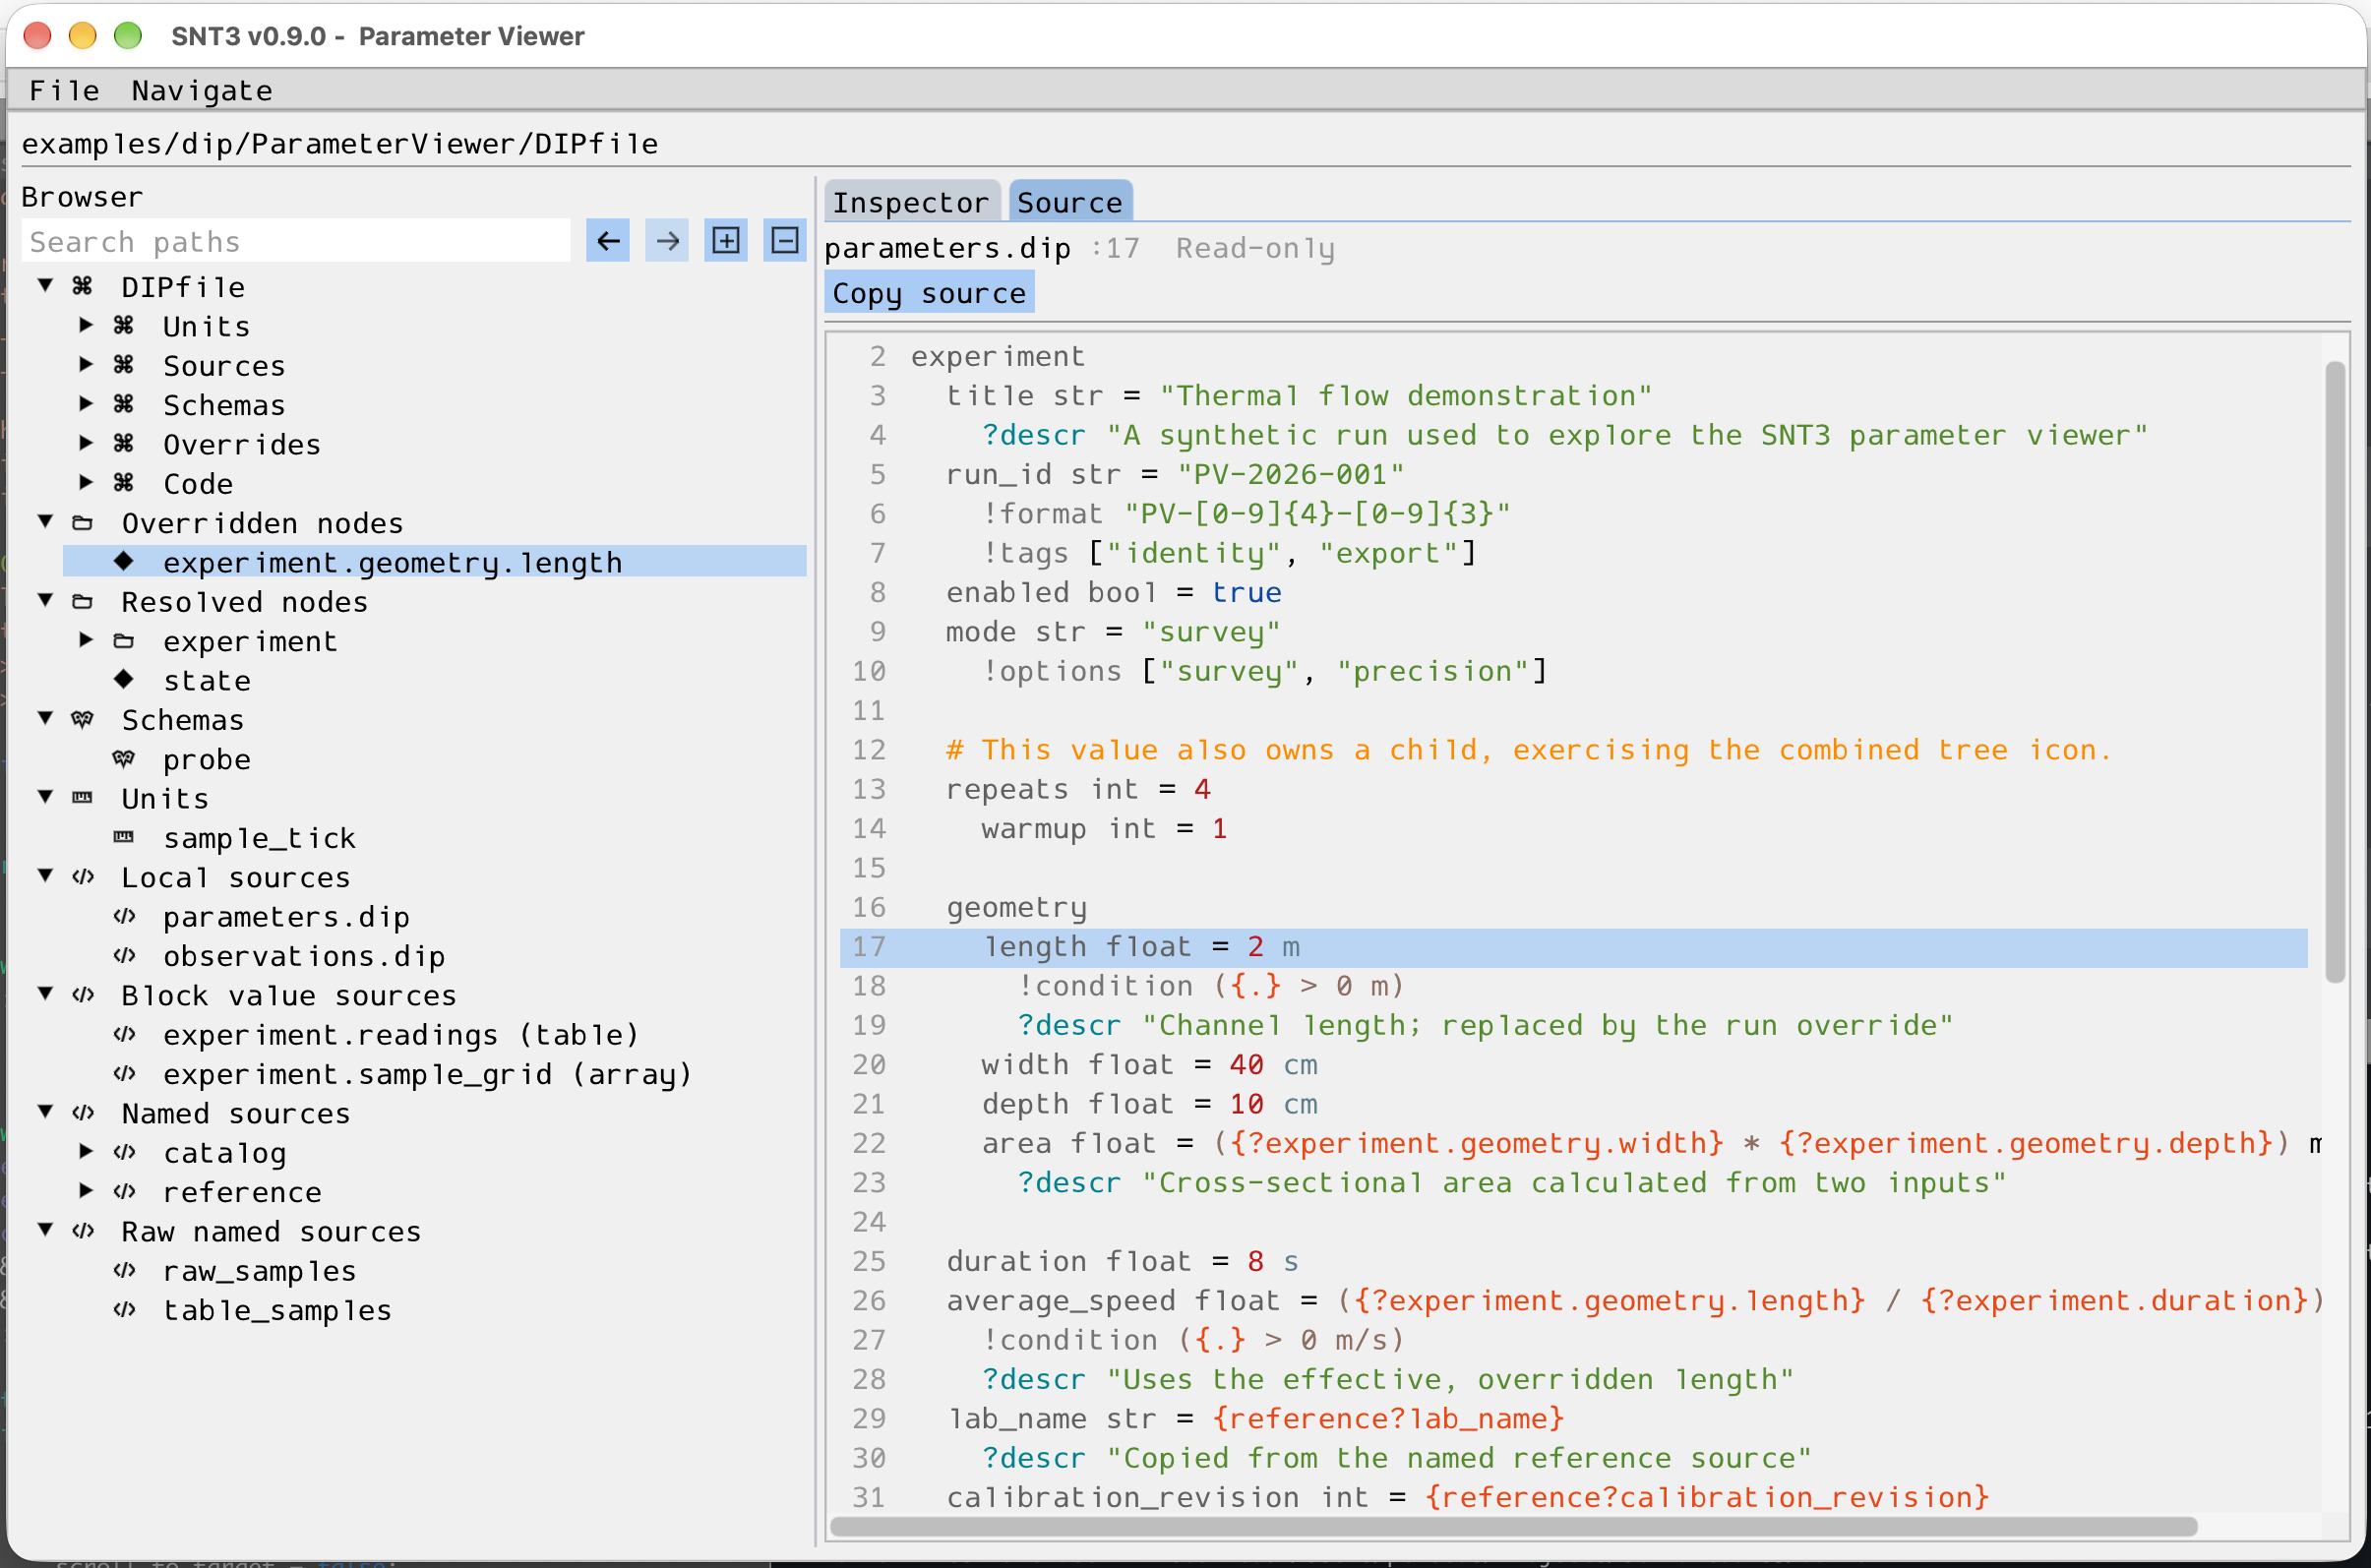Click the Copy source button

(x=929, y=293)
